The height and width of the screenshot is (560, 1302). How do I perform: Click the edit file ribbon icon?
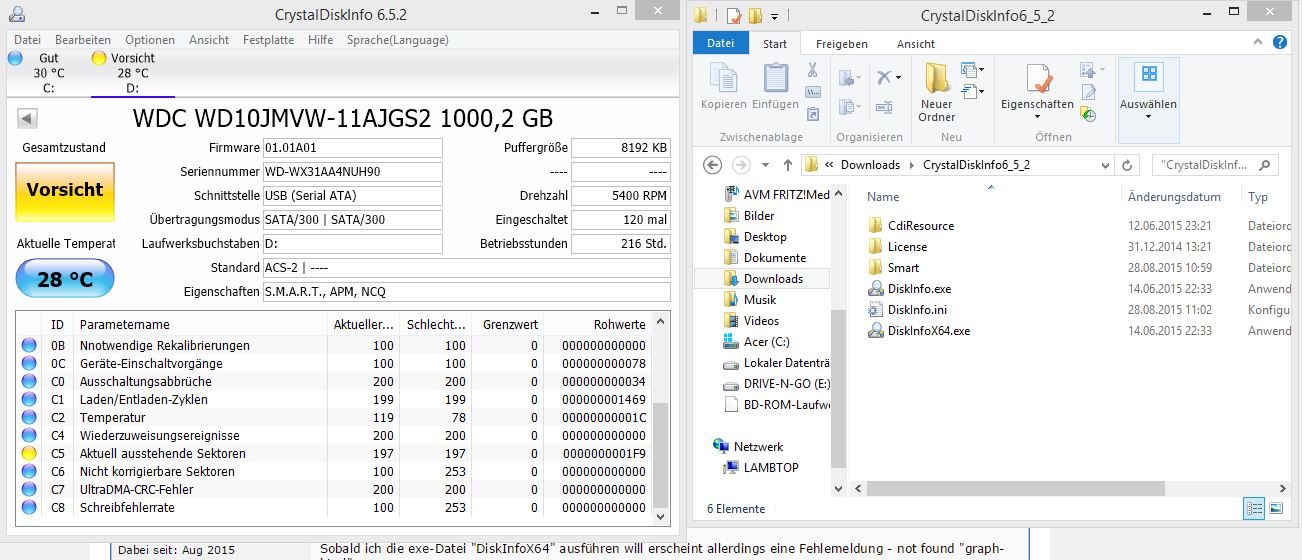[x=1088, y=93]
